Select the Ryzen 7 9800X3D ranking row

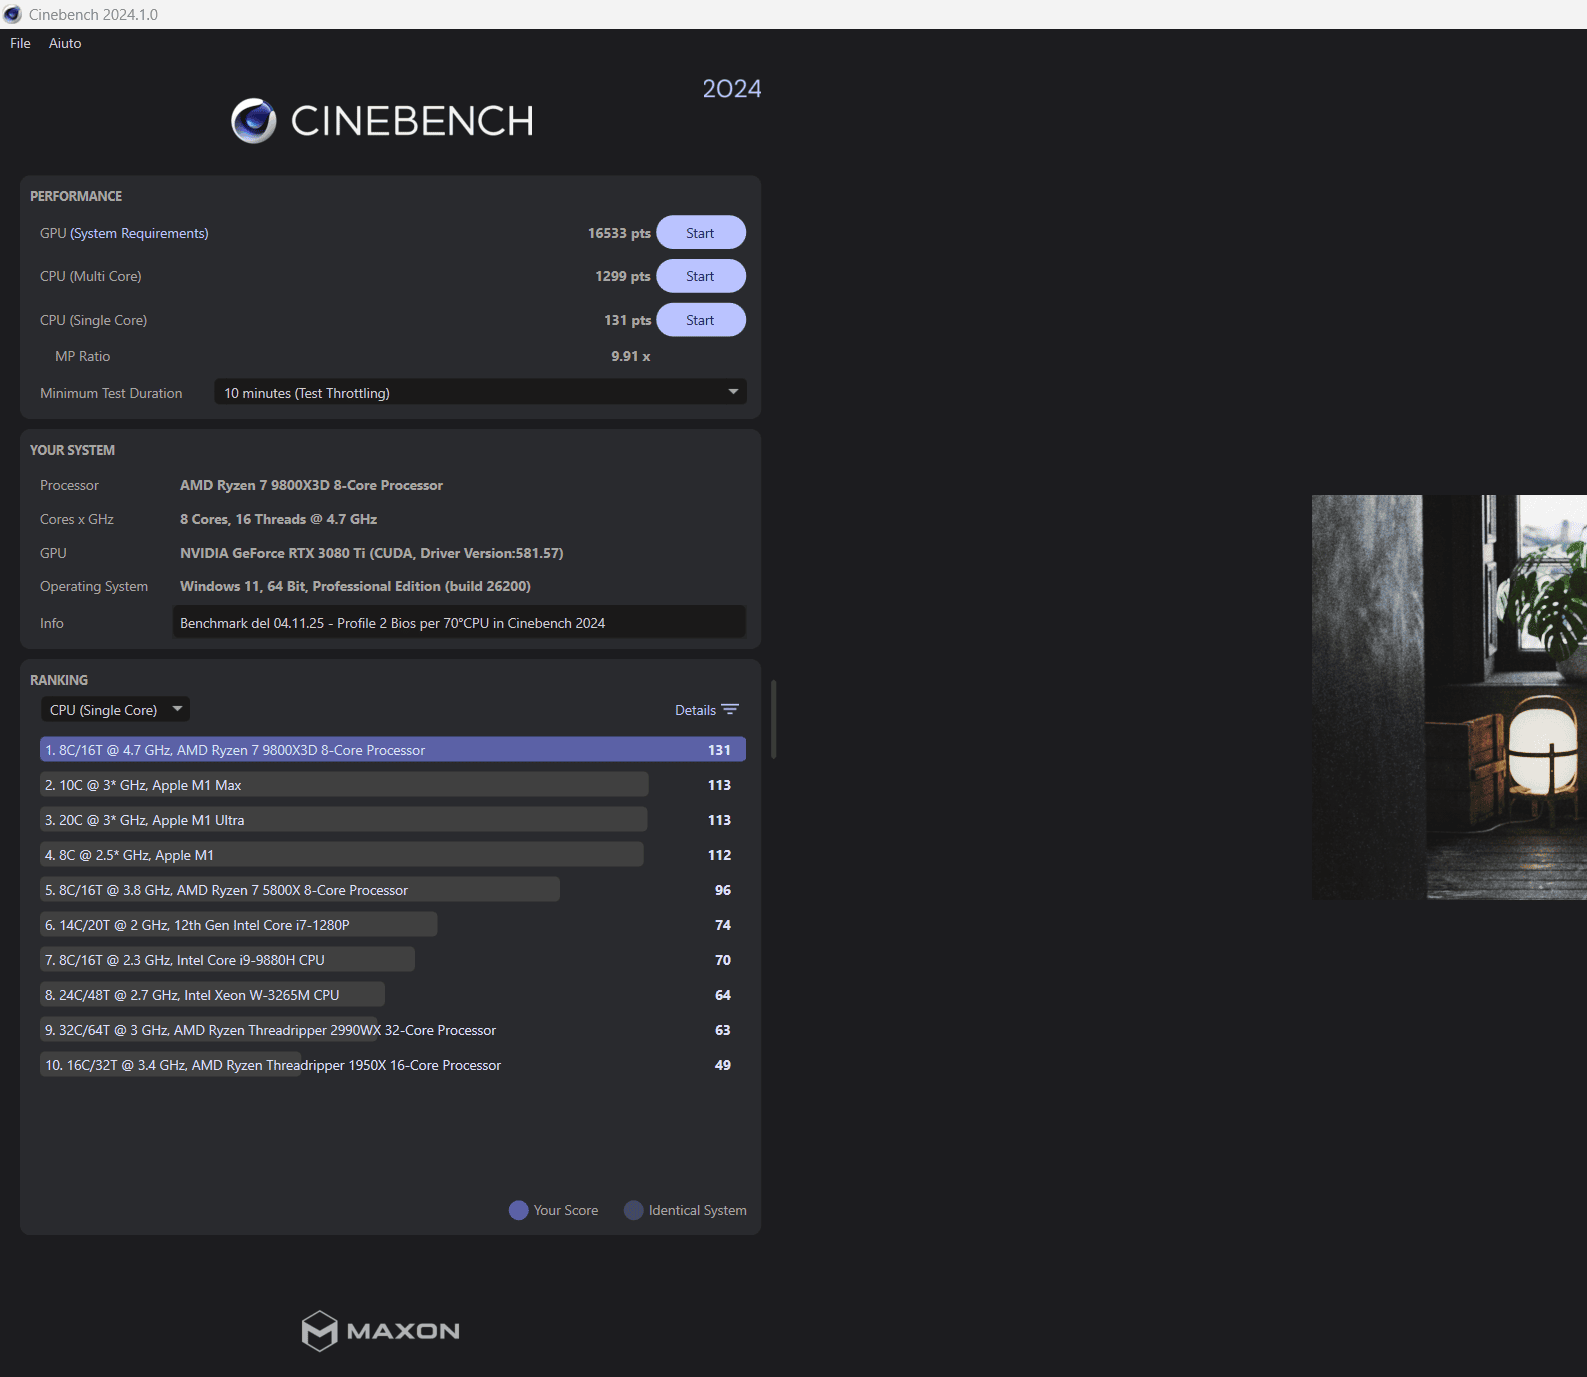tap(393, 750)
